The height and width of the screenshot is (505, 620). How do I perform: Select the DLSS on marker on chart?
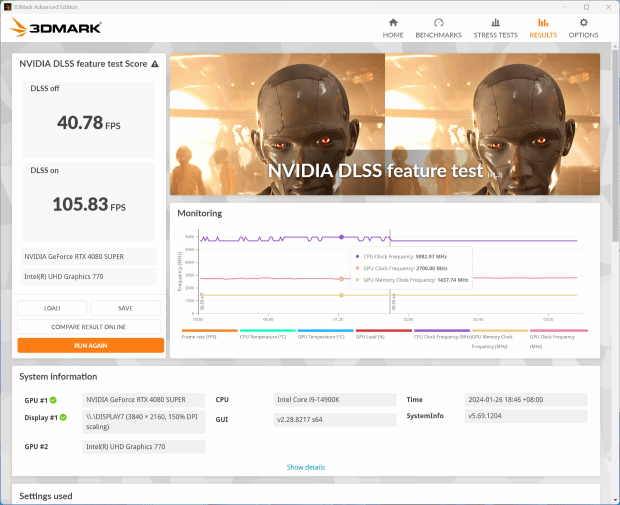click(x=393, y=302)
